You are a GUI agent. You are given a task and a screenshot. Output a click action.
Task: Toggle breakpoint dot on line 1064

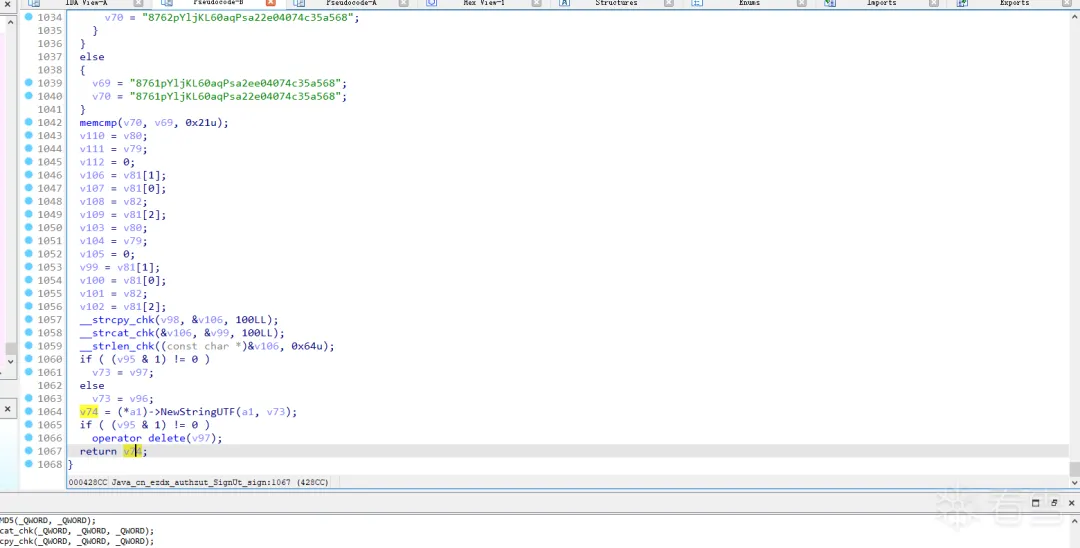(x=29, y=411)
